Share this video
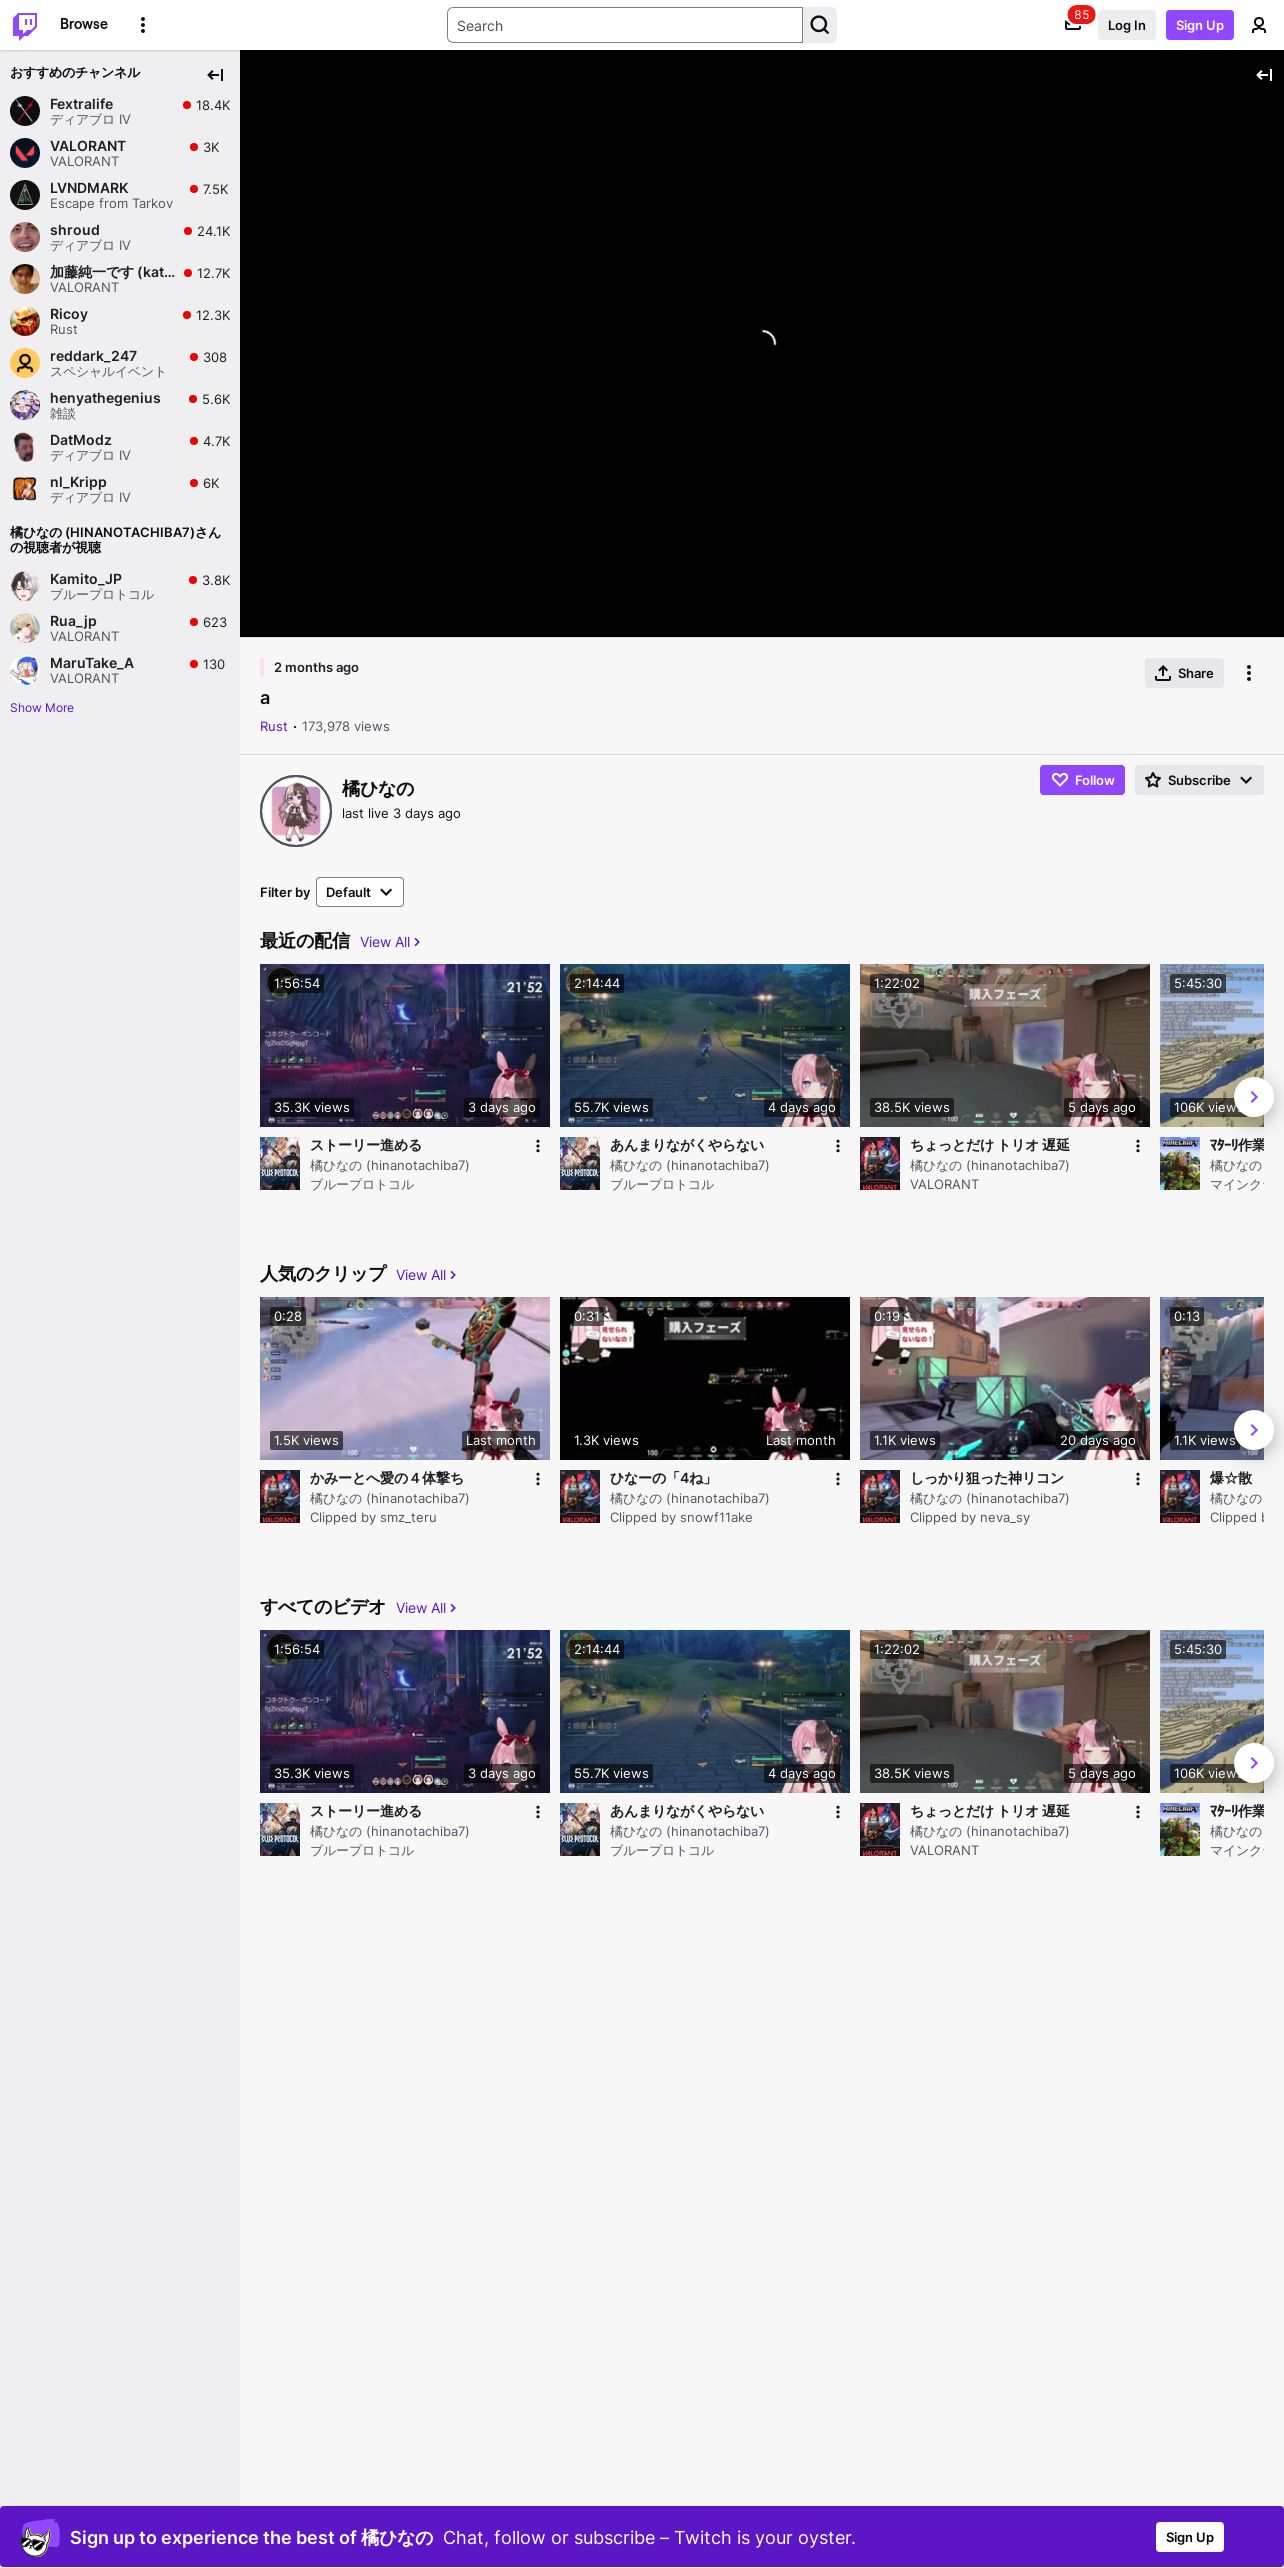Image resolution: width=1284 pixels, height=2568 pixels. pyautogui.click(x=1184, y=673)
